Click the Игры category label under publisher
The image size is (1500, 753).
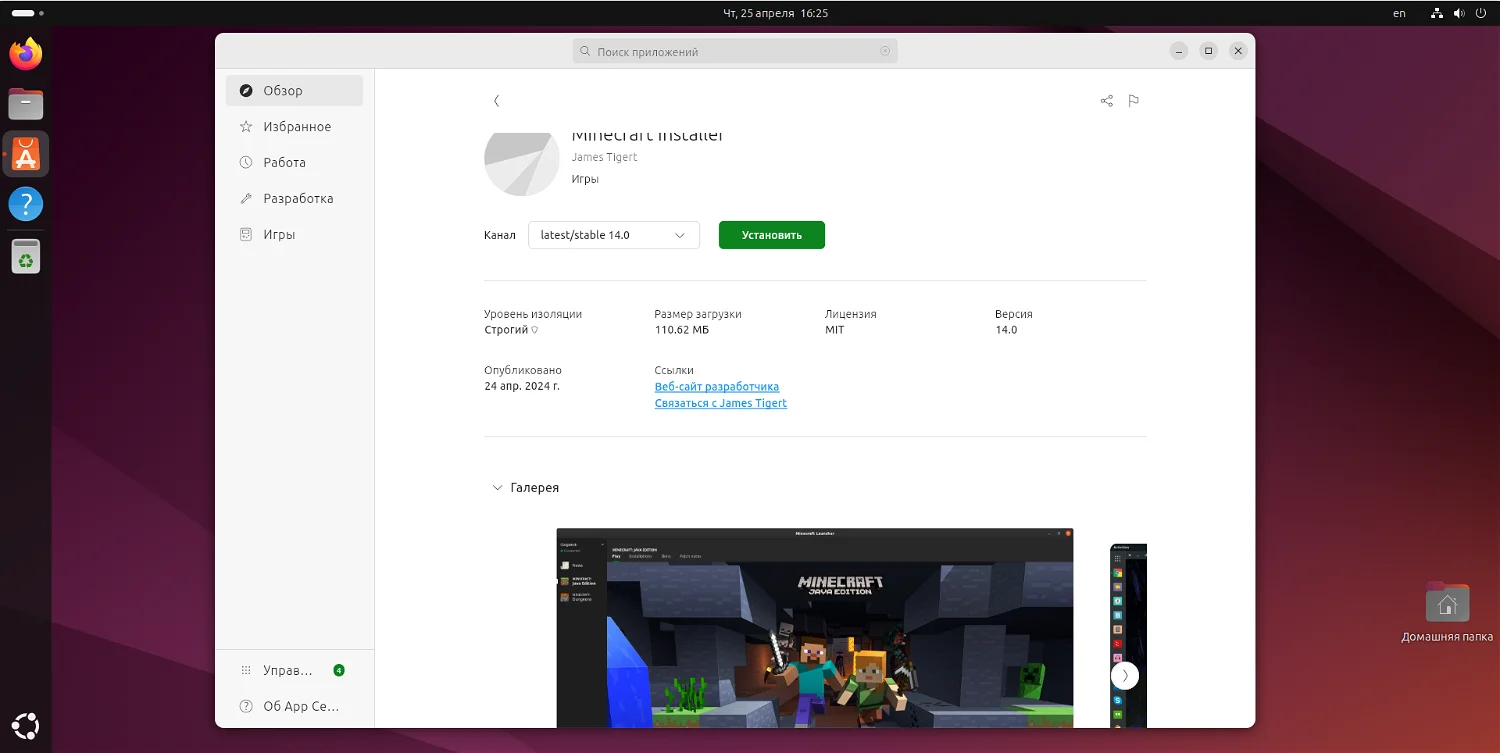pos(585,179)
